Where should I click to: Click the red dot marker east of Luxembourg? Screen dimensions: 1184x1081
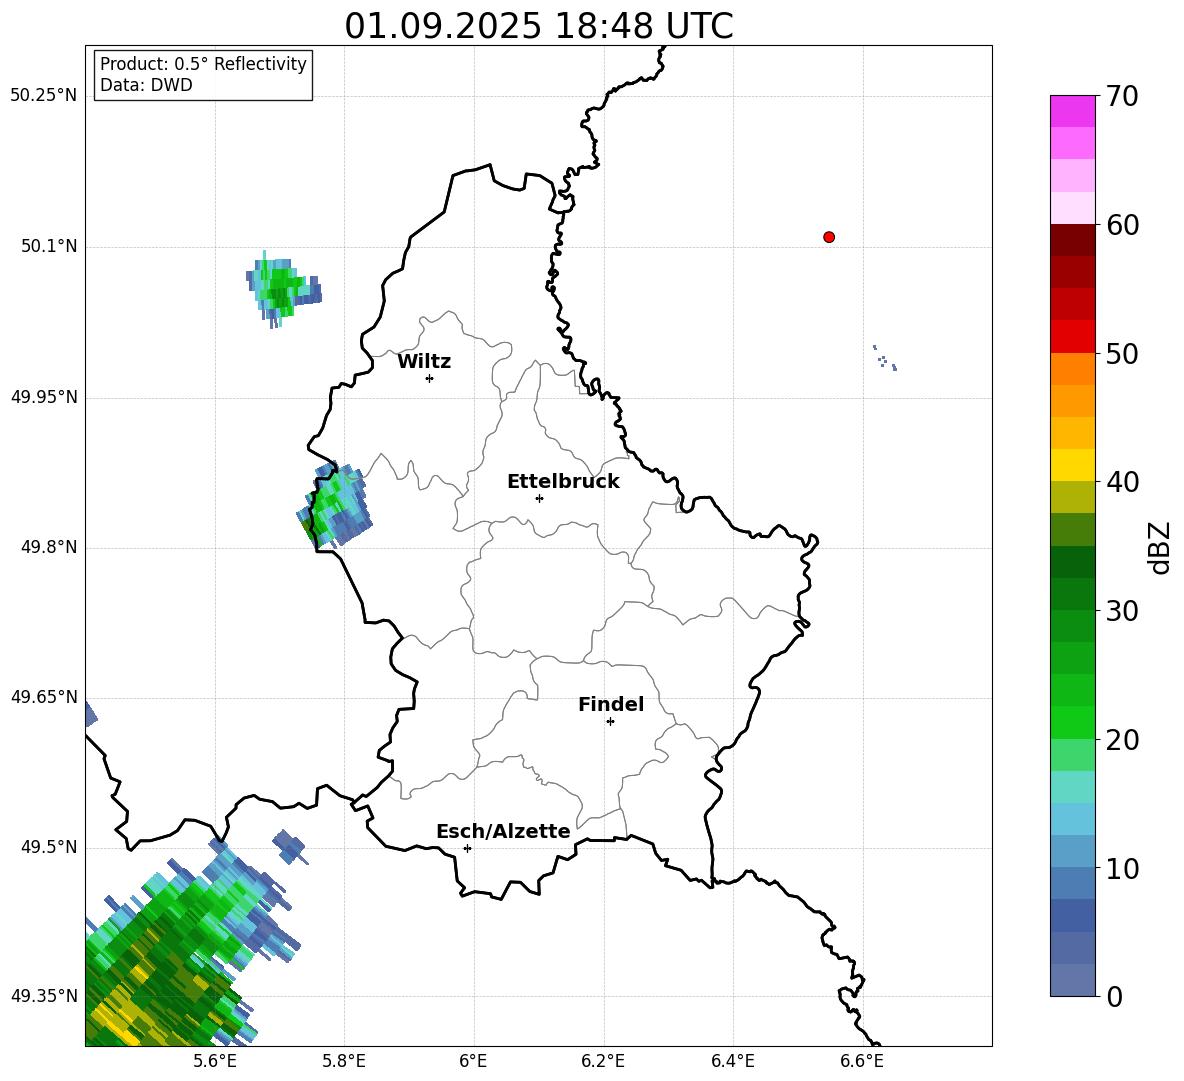tap(828, 237)
